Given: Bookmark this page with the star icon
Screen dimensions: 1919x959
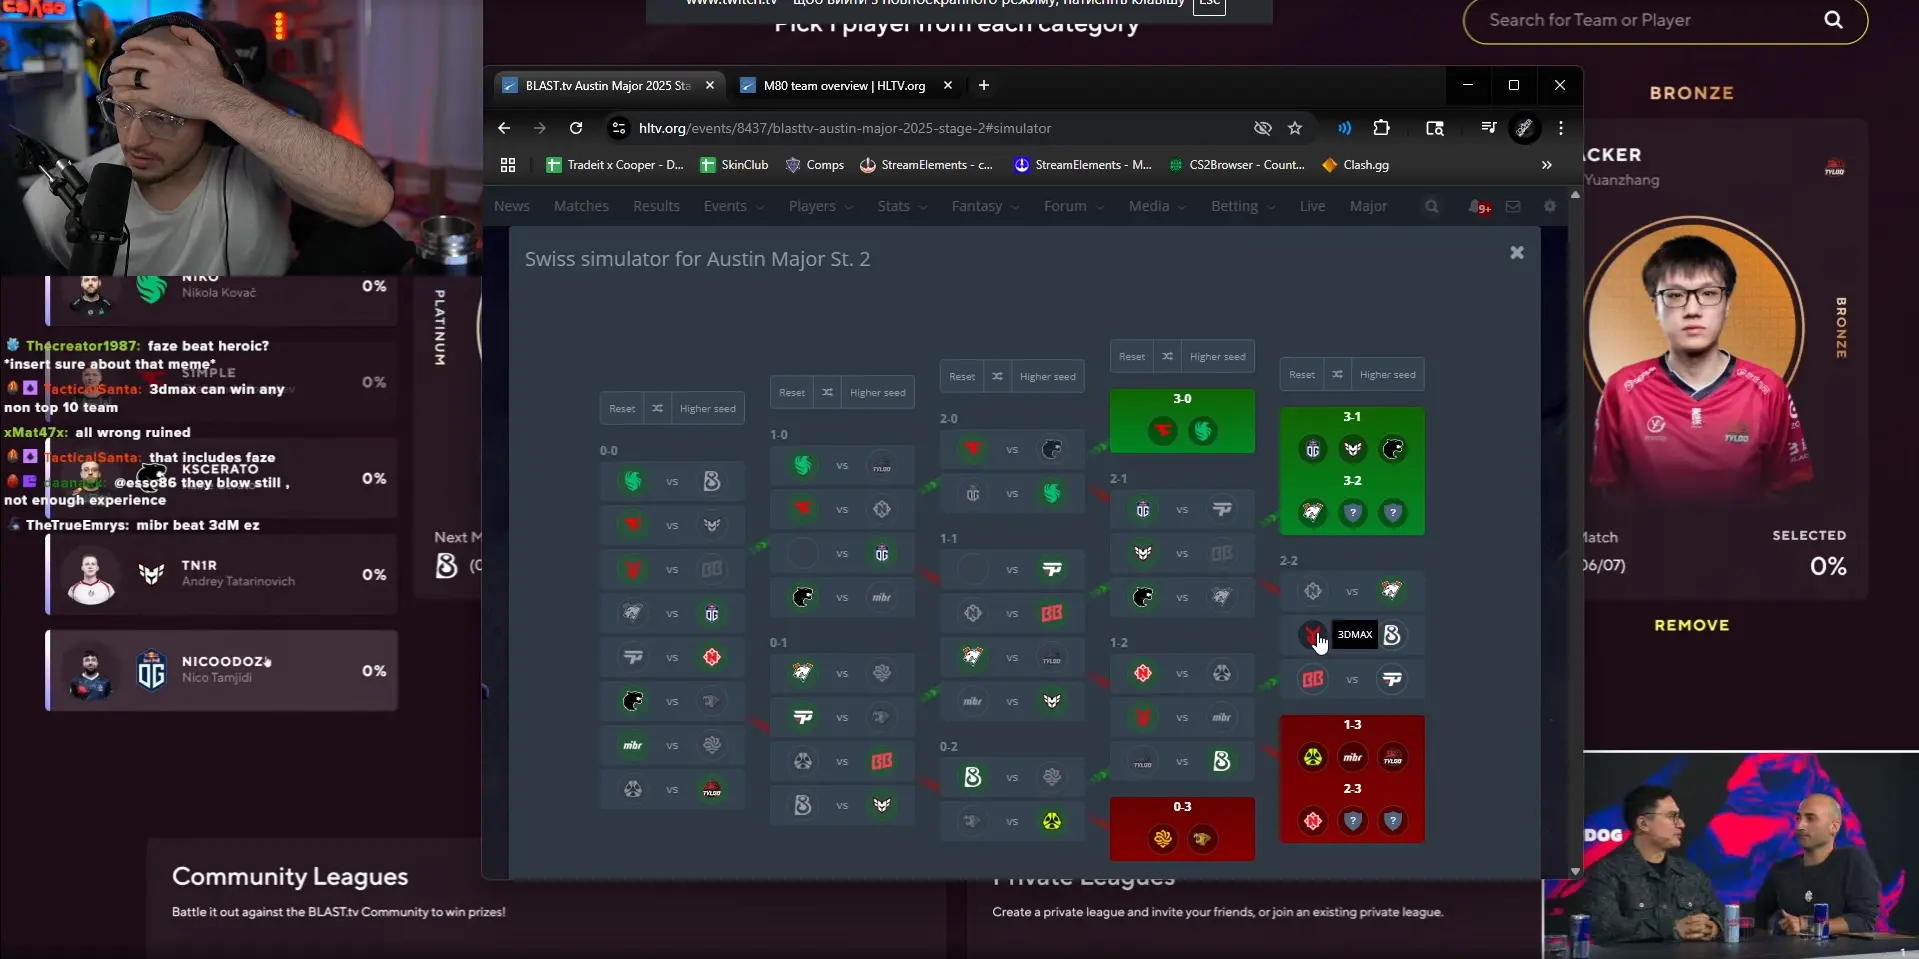Looking at the screenshot, I should click(1295, 128).
